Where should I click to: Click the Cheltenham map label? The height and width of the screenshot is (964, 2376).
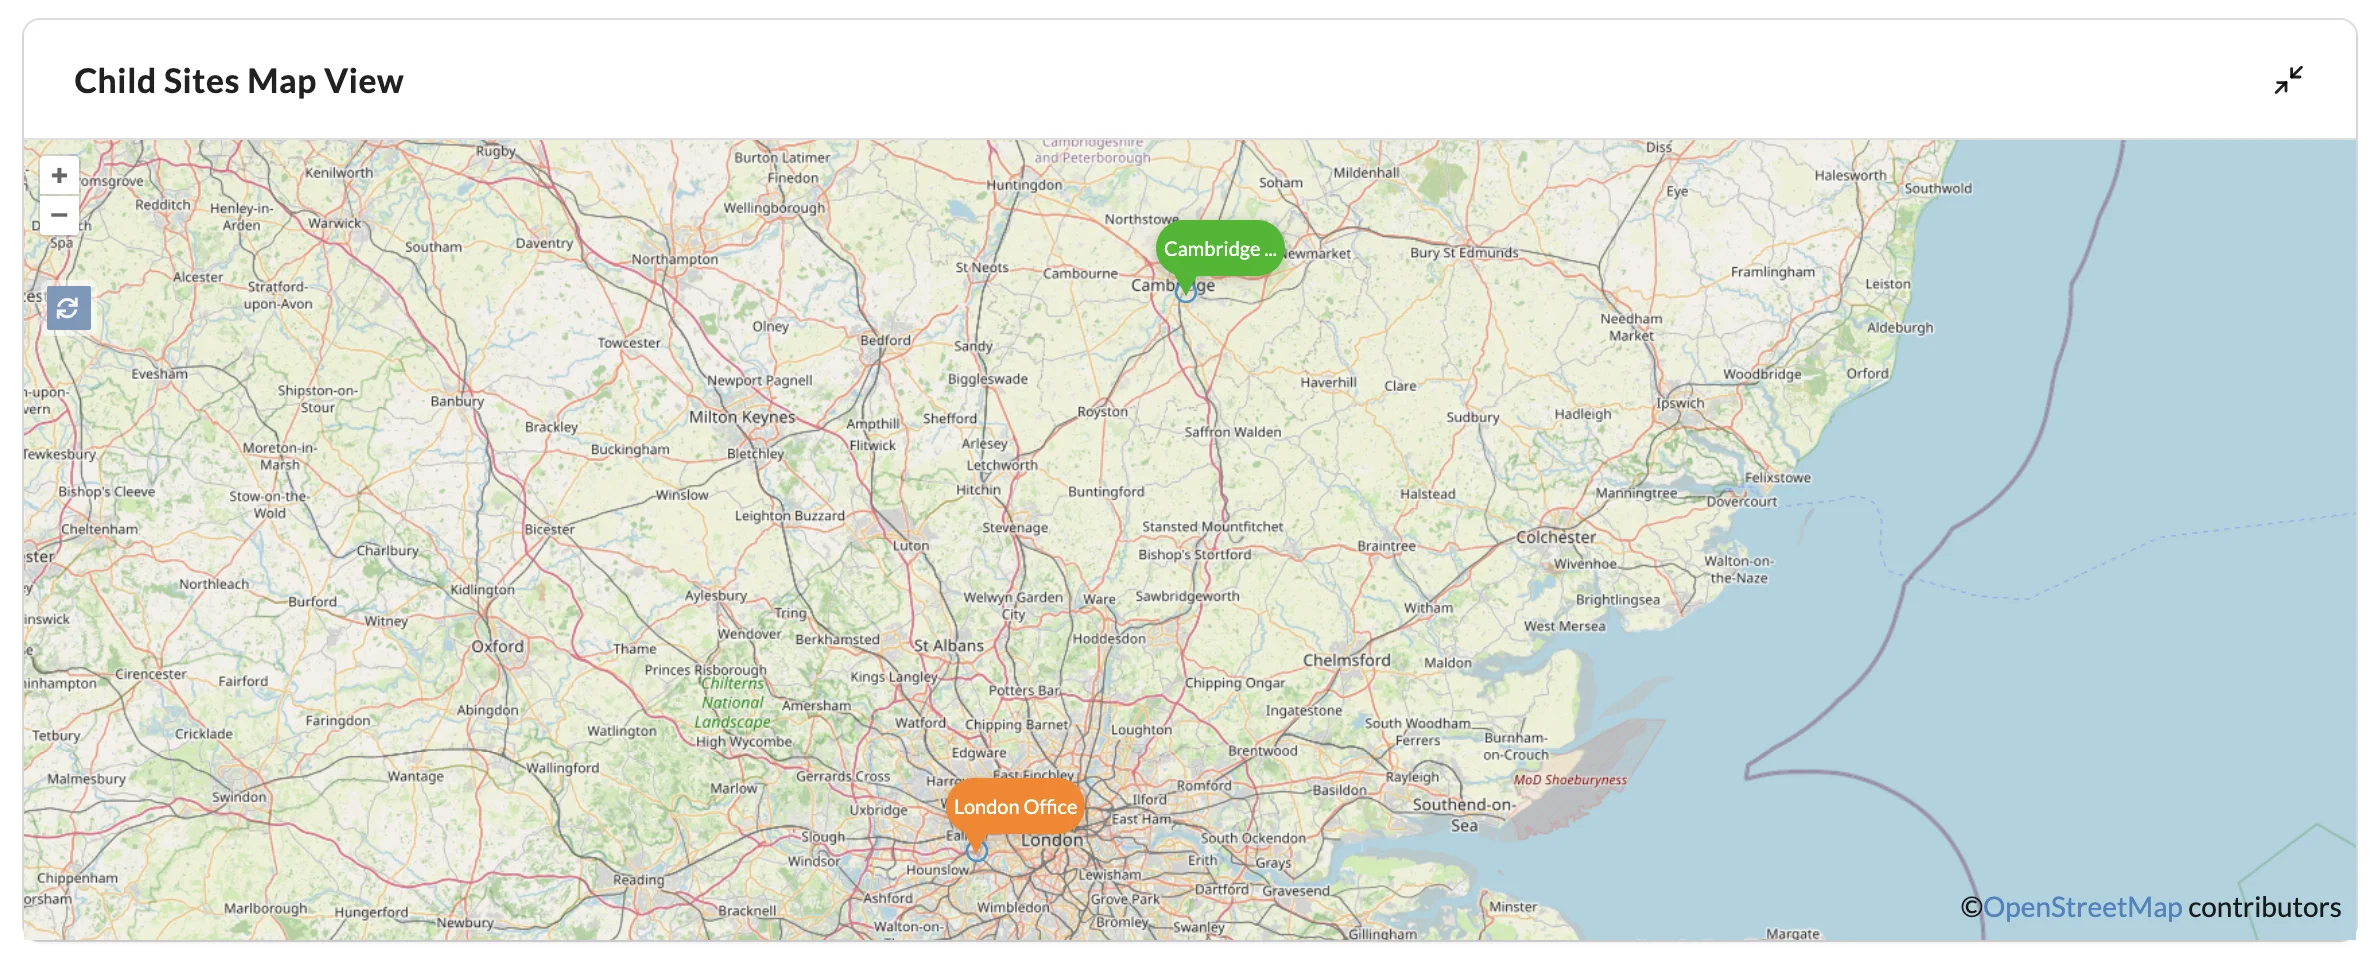pyautogui.click(x=100, y=529)
